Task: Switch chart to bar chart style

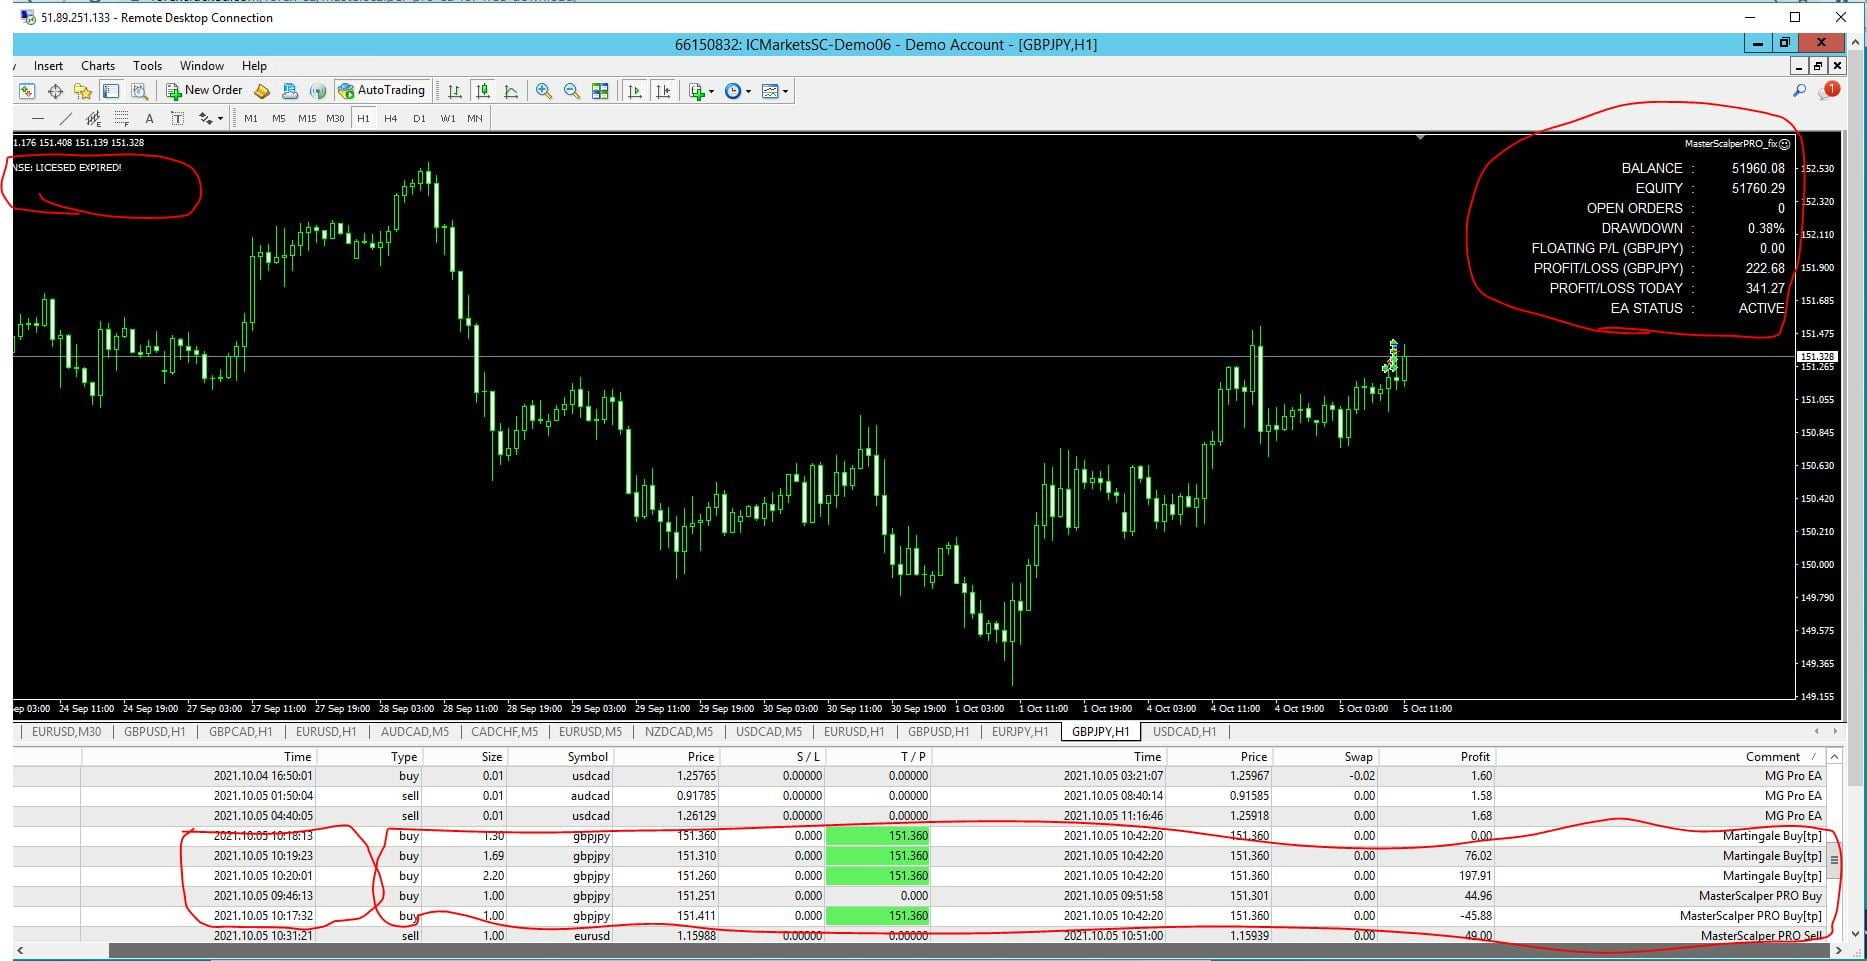Action: [455, 91]
